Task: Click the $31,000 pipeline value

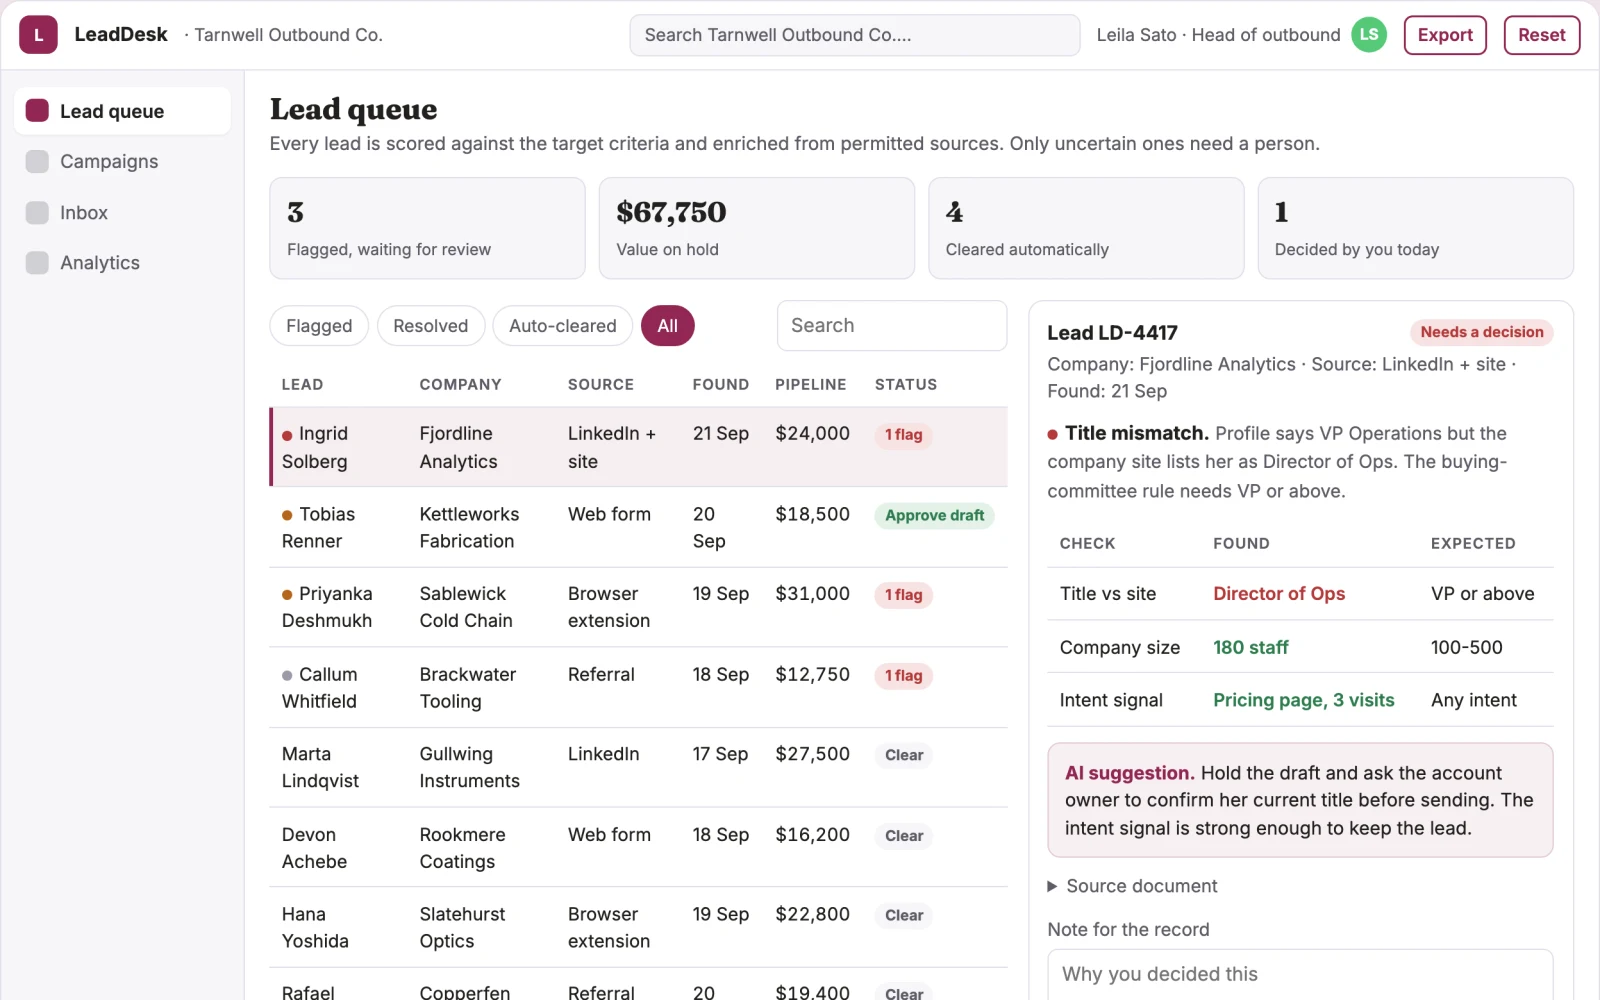Action: (x=812, y=594)
